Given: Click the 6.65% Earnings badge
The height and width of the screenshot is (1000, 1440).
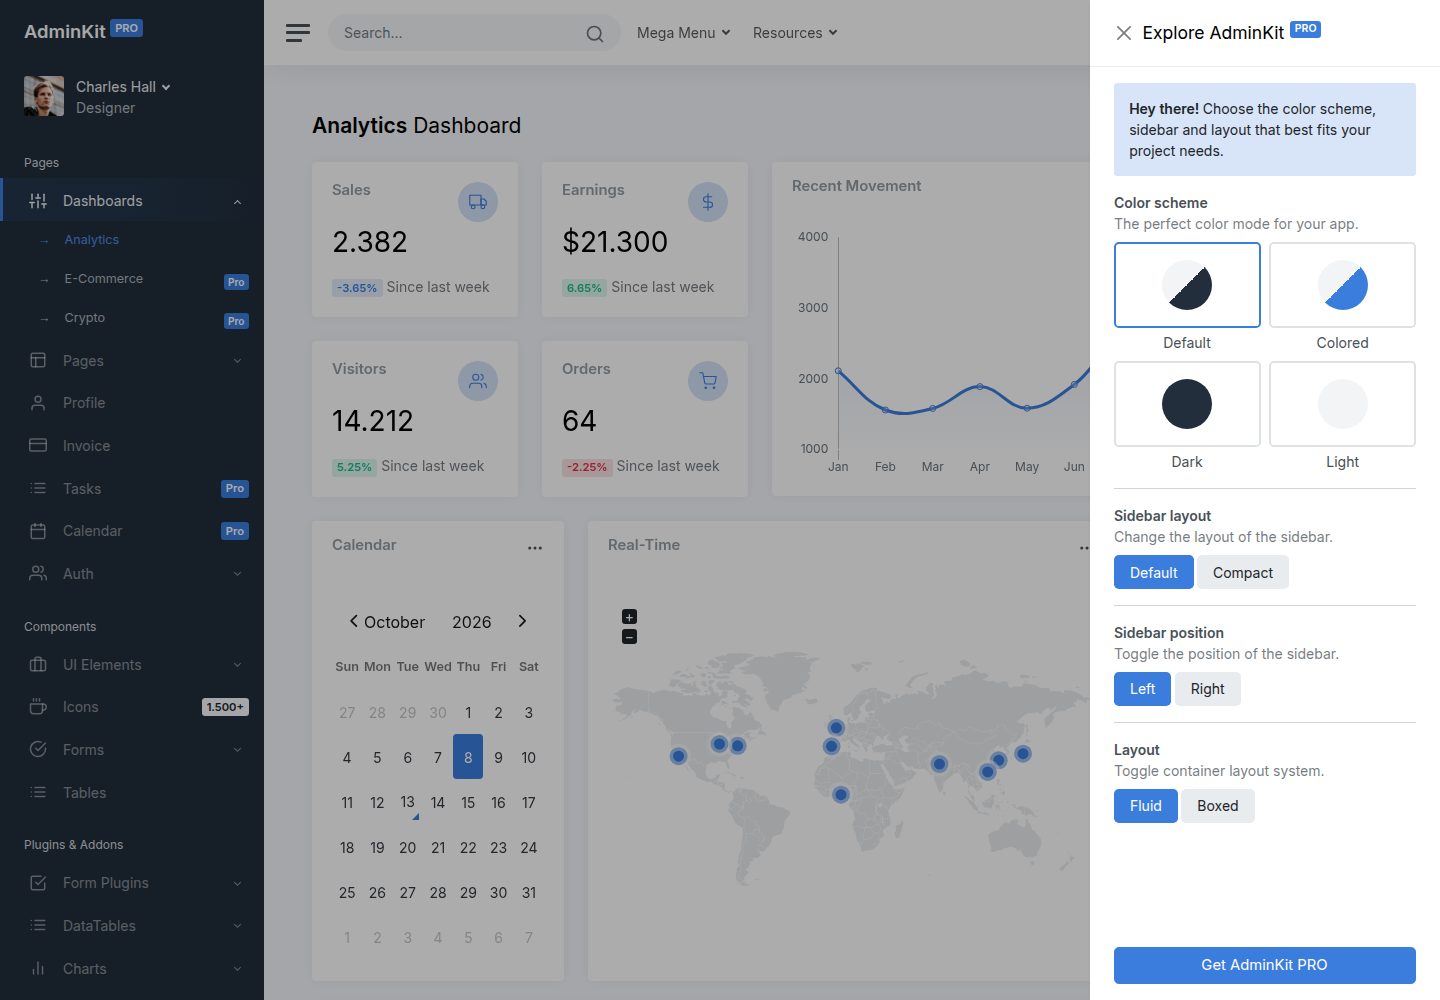Looking at the screenshot, I should tap(584, 288).
